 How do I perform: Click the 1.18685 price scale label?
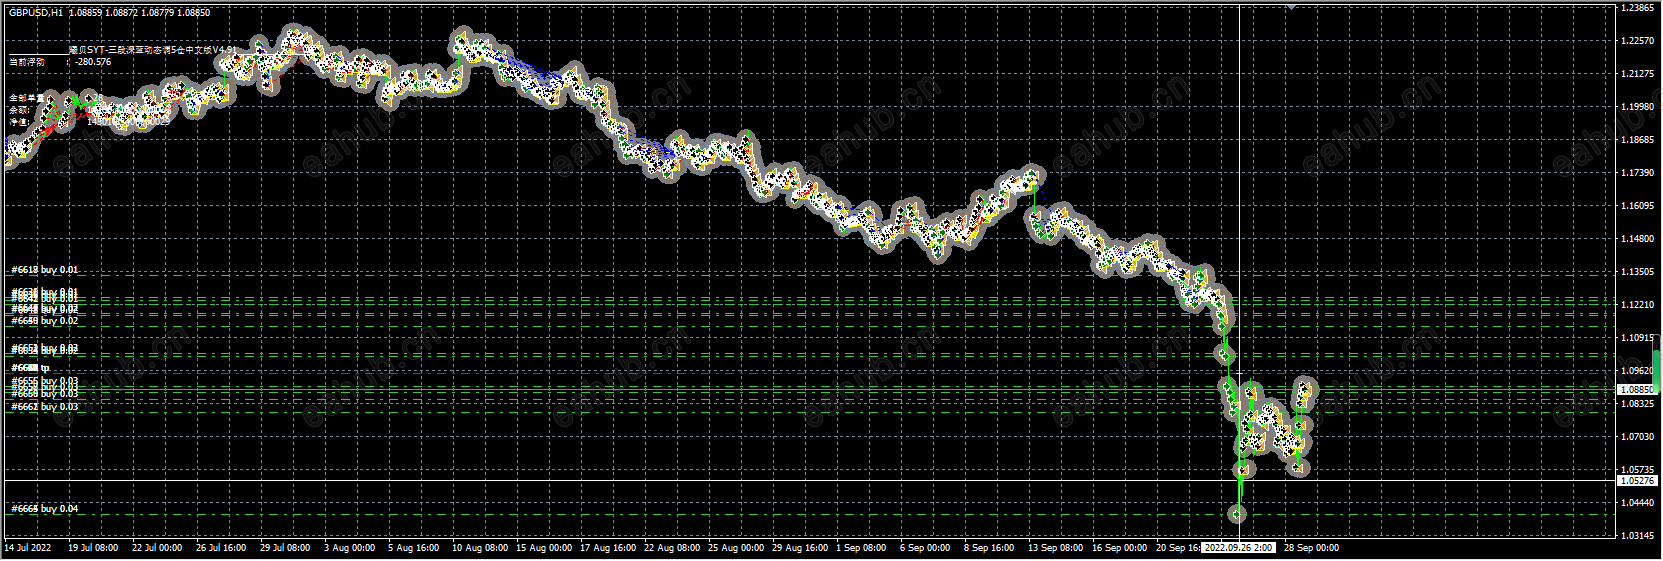1637,140
